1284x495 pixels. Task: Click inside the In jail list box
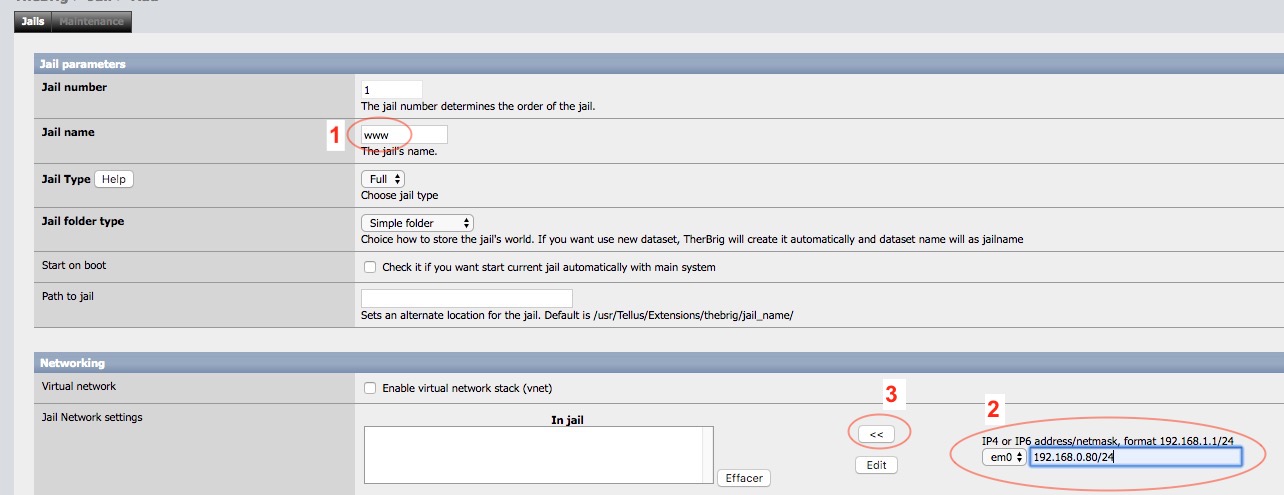point(538,456)
